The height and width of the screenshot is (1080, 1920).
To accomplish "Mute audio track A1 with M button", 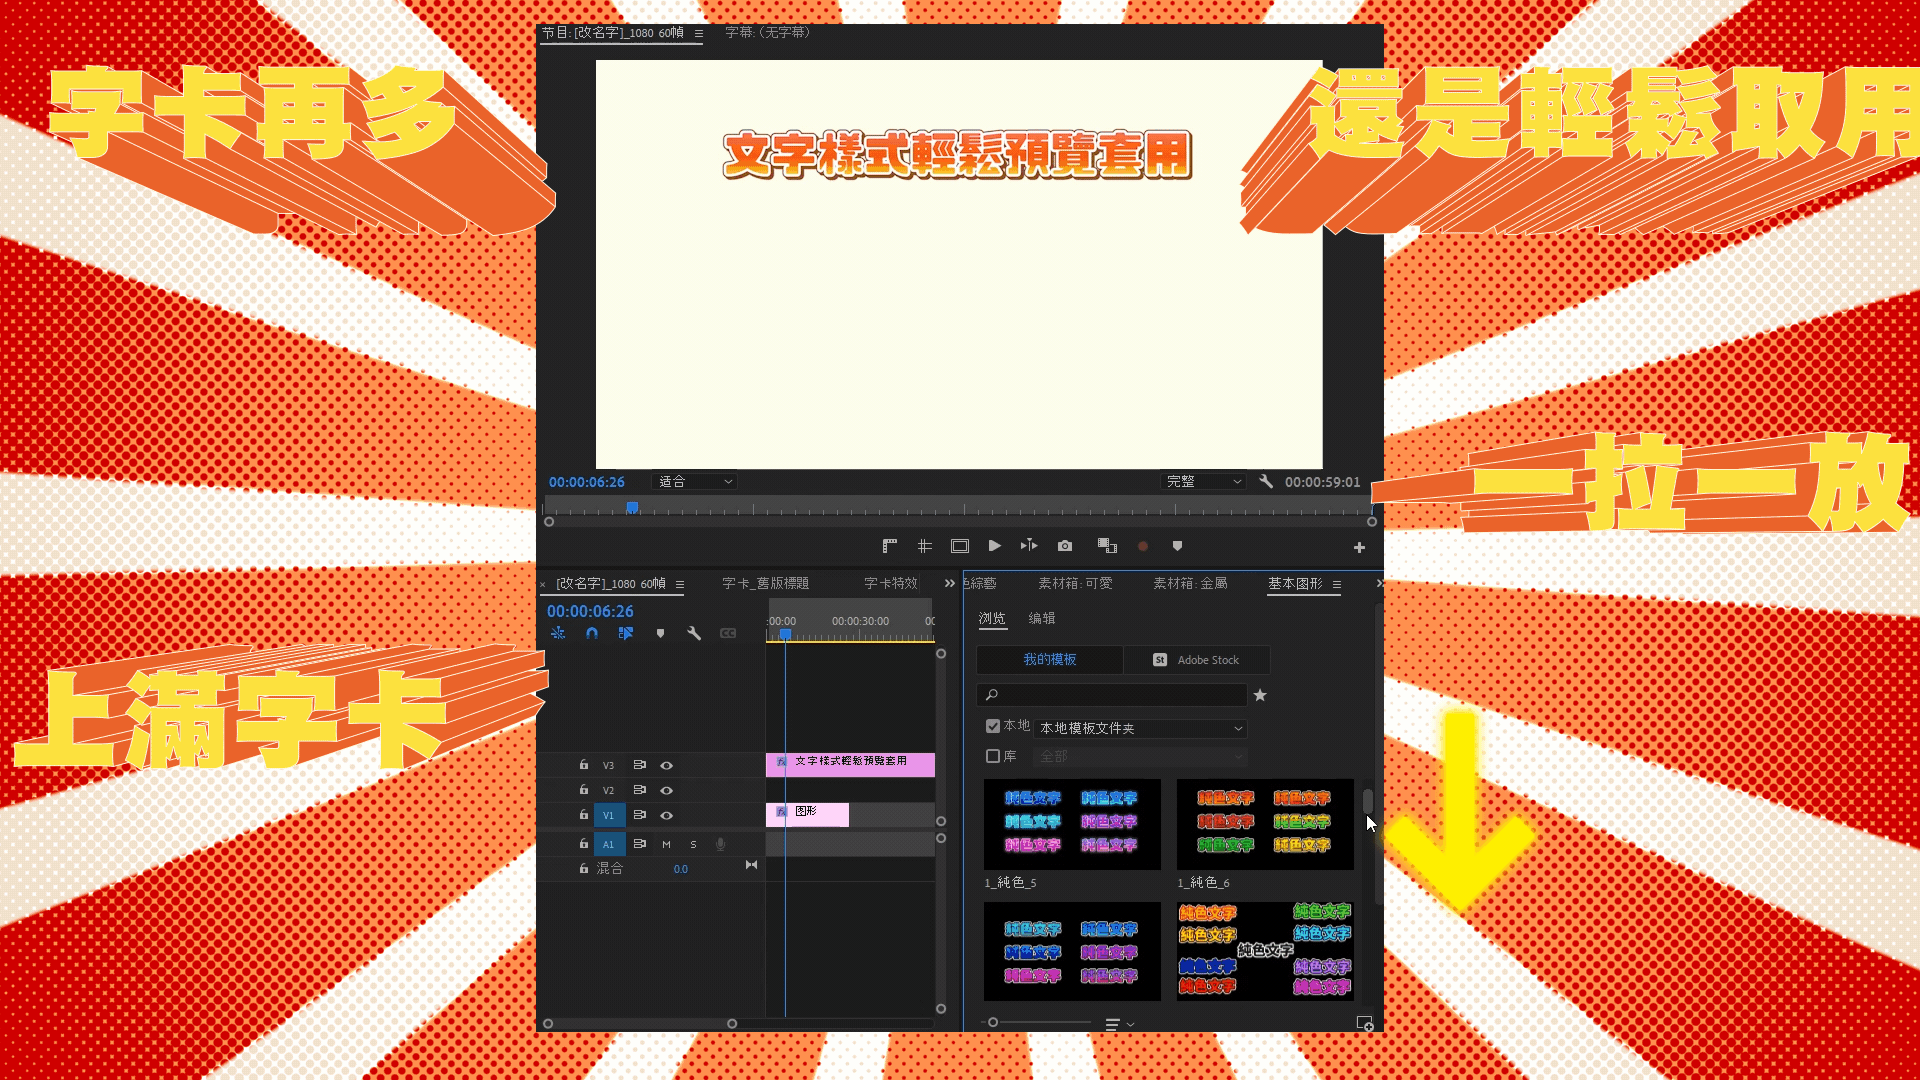I will click(666, 844).
